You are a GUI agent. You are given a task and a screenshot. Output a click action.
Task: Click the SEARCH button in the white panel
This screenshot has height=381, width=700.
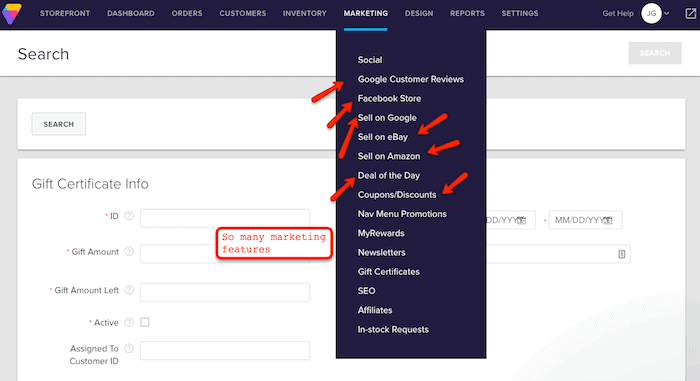click(x=58, y=124)
